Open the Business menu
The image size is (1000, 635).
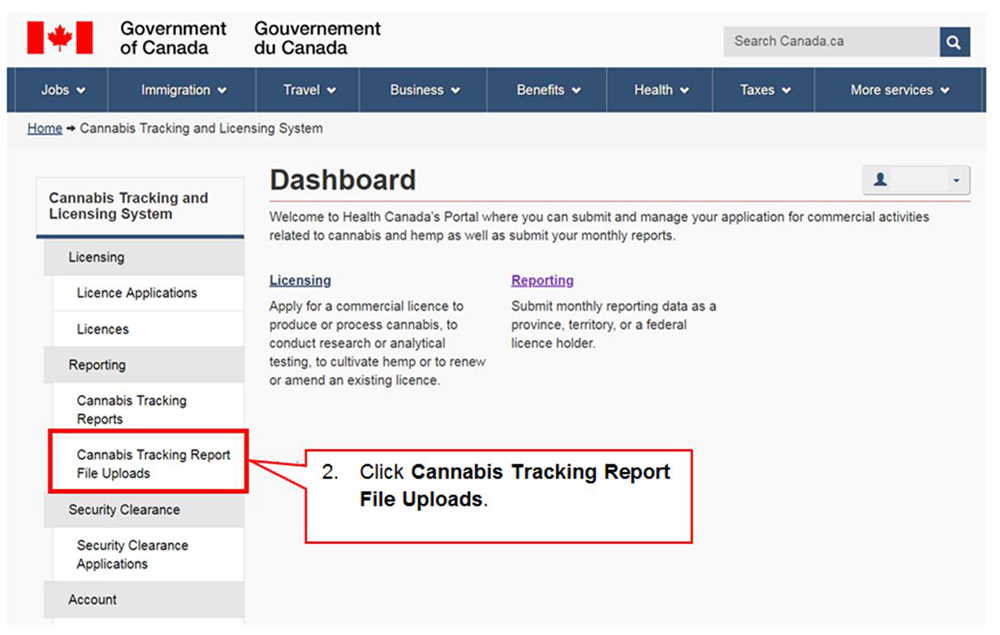425,90
